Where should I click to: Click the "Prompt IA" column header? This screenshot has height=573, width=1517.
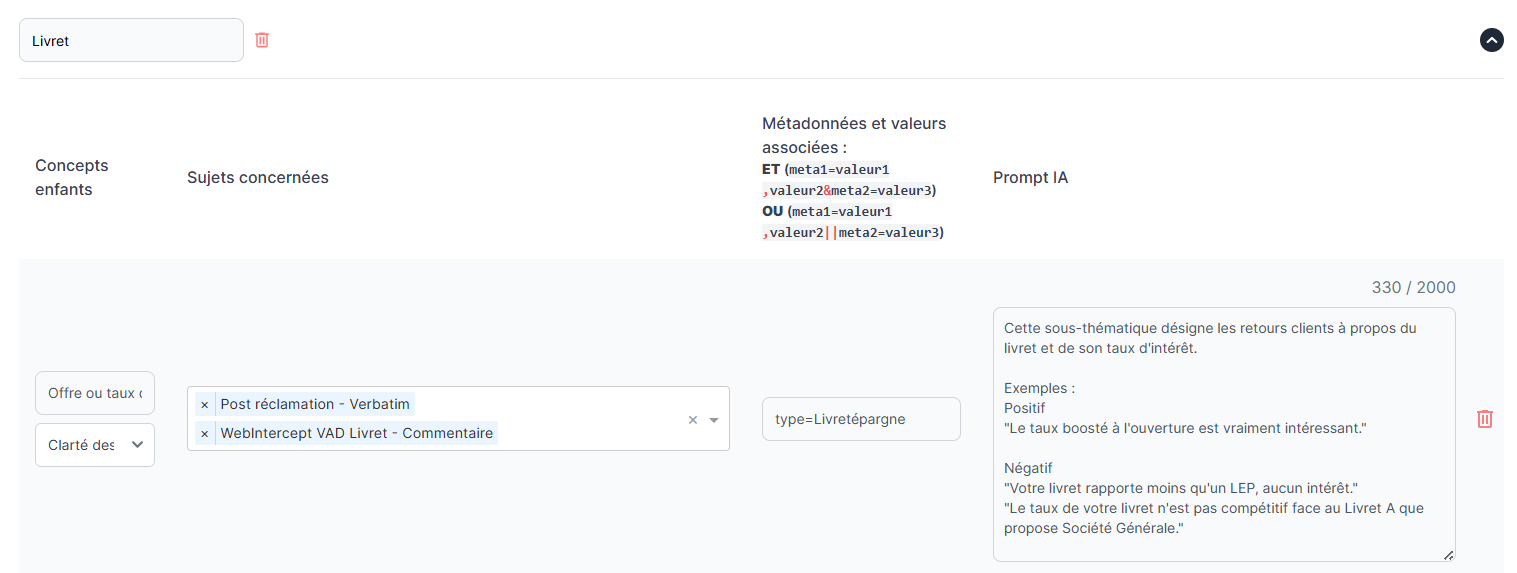click(1030, 177)
